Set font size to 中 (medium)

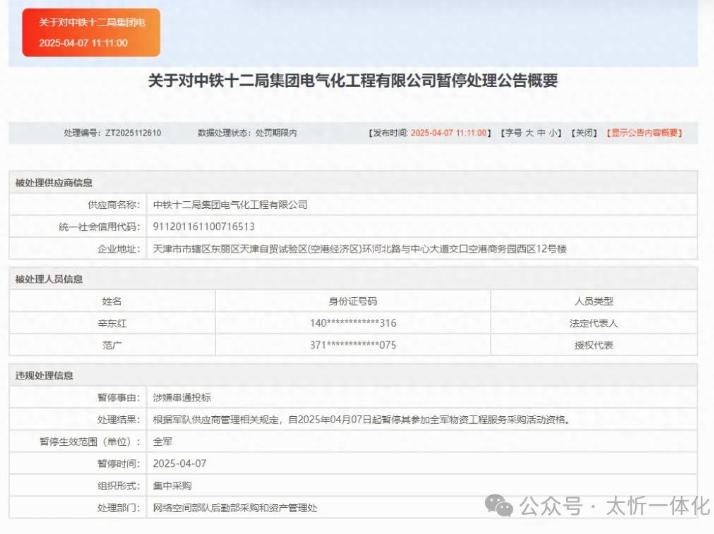tap(542, 133)
